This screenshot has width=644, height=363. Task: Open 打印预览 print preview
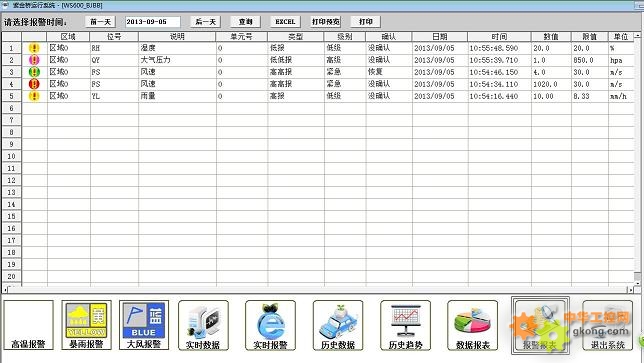tap(325, 22)
